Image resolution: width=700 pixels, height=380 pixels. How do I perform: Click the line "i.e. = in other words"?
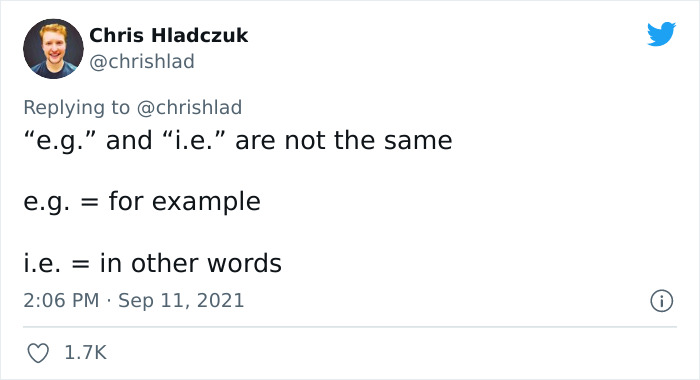pos(152,263)
